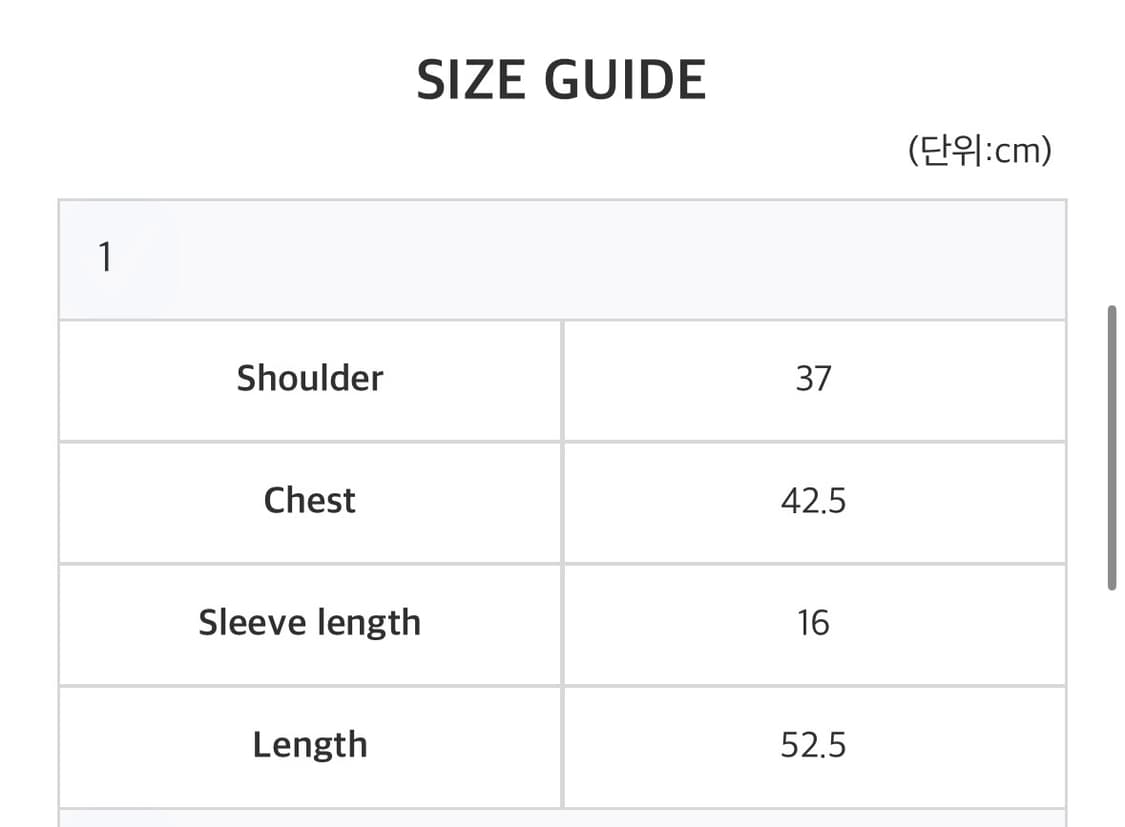Click the Chest label cell
1125x827 pixels.
point(310,503)
